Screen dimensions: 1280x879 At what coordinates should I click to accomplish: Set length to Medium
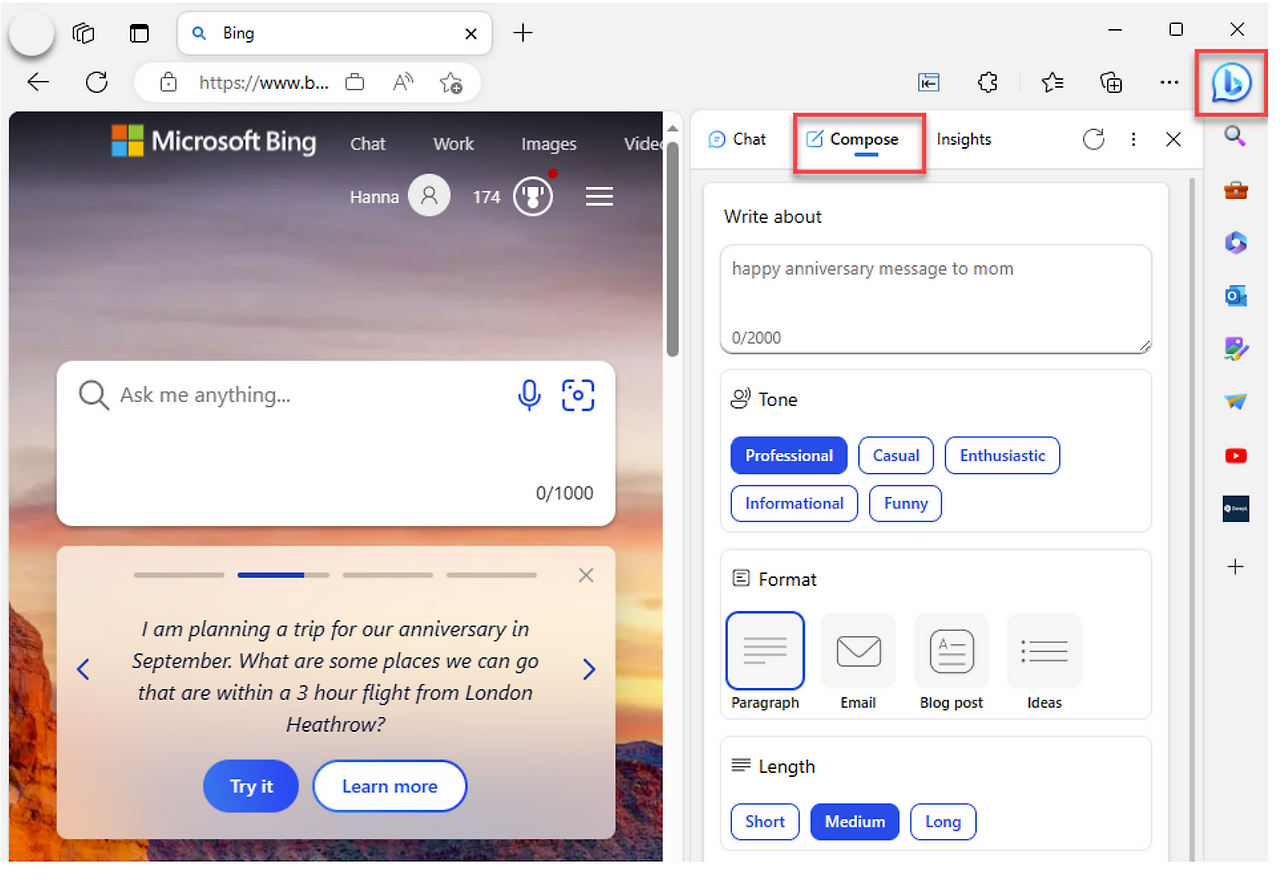[855, 821]
